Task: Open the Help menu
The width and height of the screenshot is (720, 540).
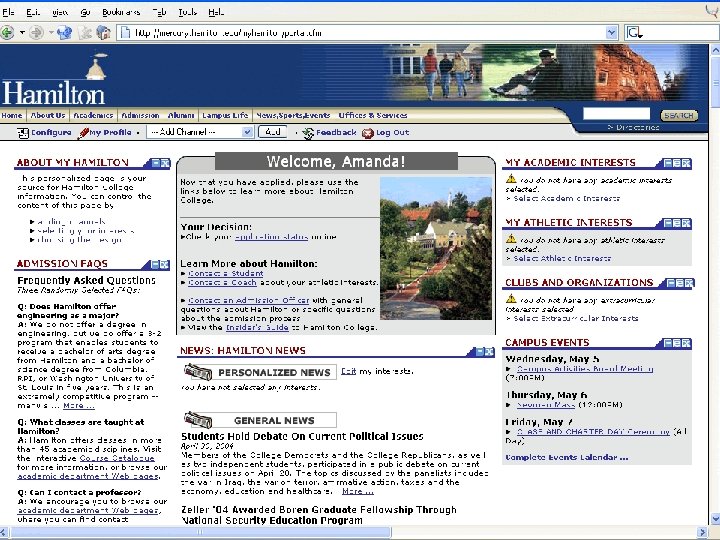Action: point(216,12)
